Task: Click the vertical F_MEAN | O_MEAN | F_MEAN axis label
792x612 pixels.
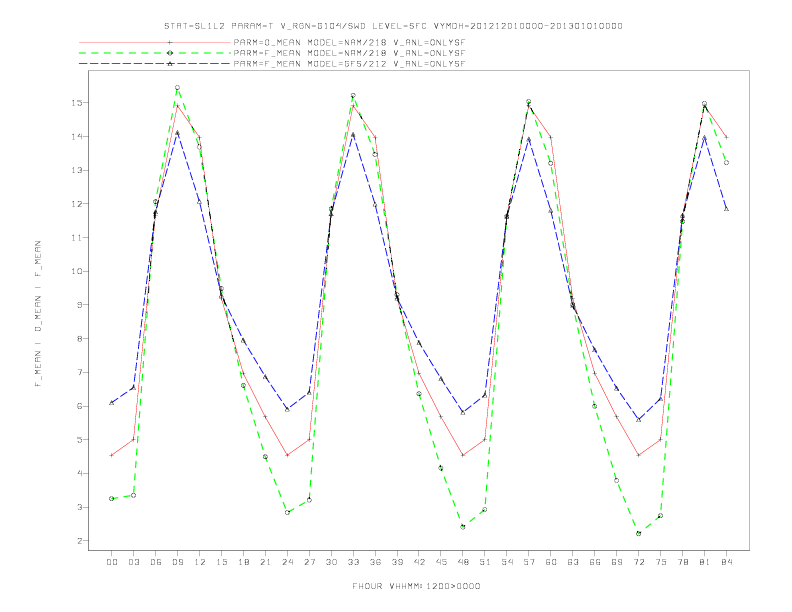Action: tap(38, 314)
